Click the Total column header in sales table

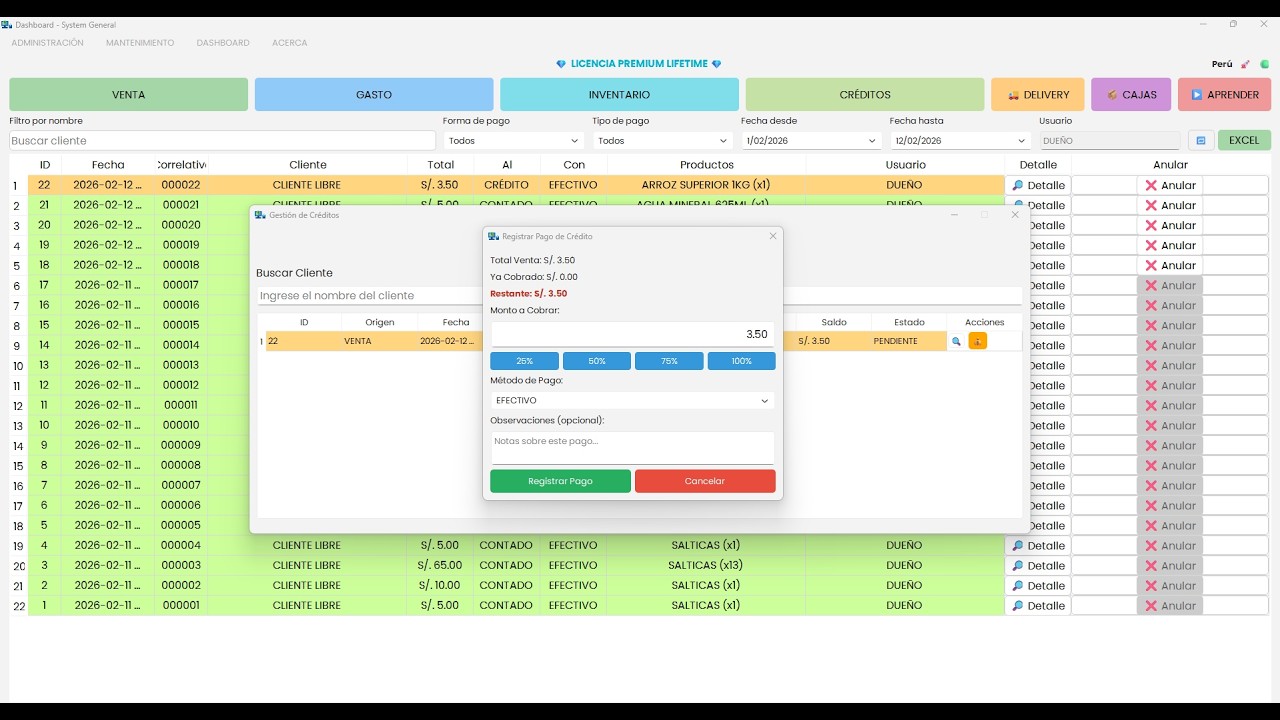point(440,165)
